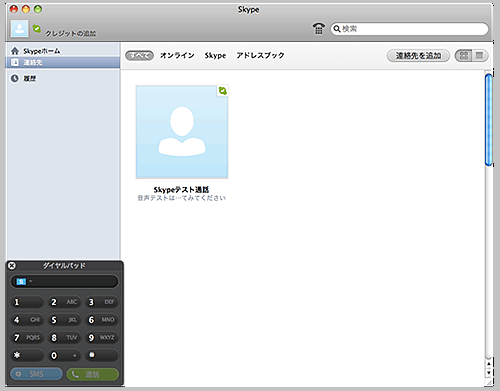Image resolution: width=500 pixels, height=391 pixels.
Task: Click the clock icon beside 履歴
Action: coord(15,79)
